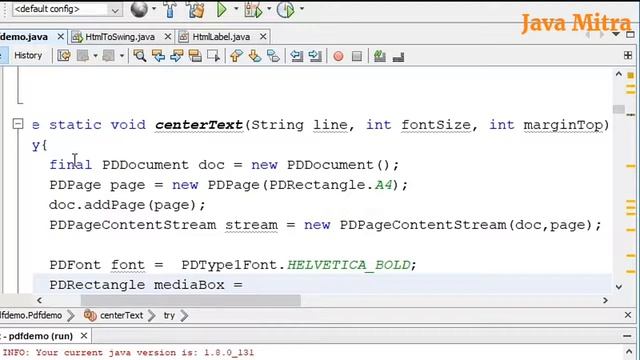The height and width of the screenshot is (360, 640).
Task: Click the mediaBox variable name
Action: (x=189, y=284)
